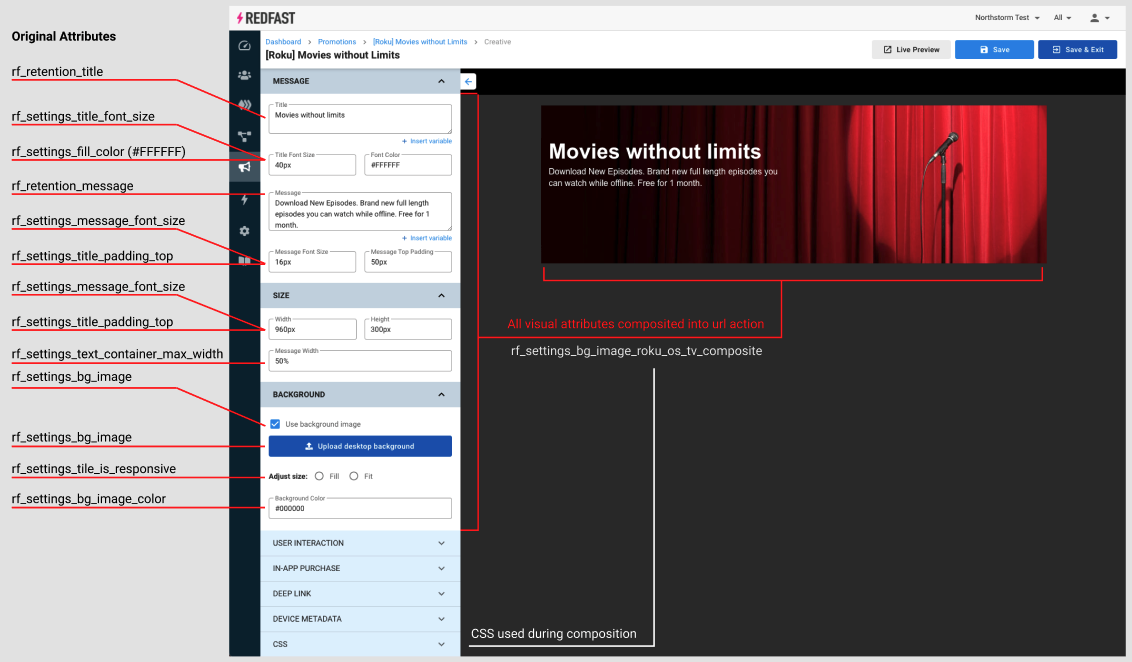Click the Message text area
The image size is (1132, 662).
point(360,212)
